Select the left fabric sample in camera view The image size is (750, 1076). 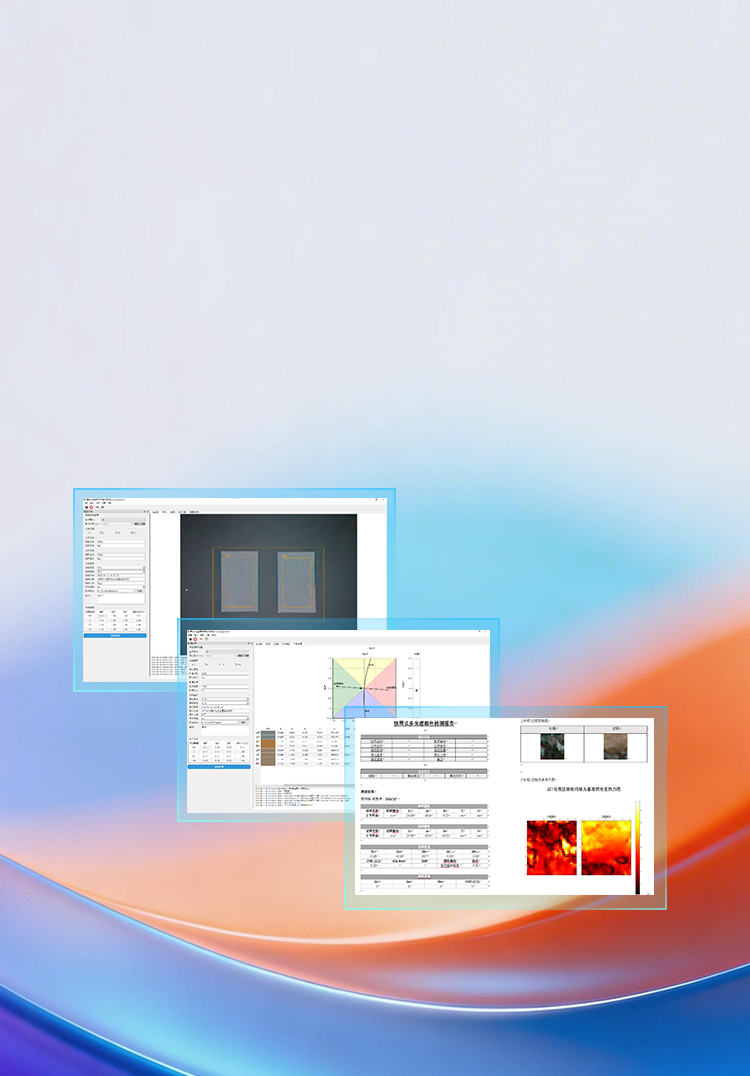(239, 581)
